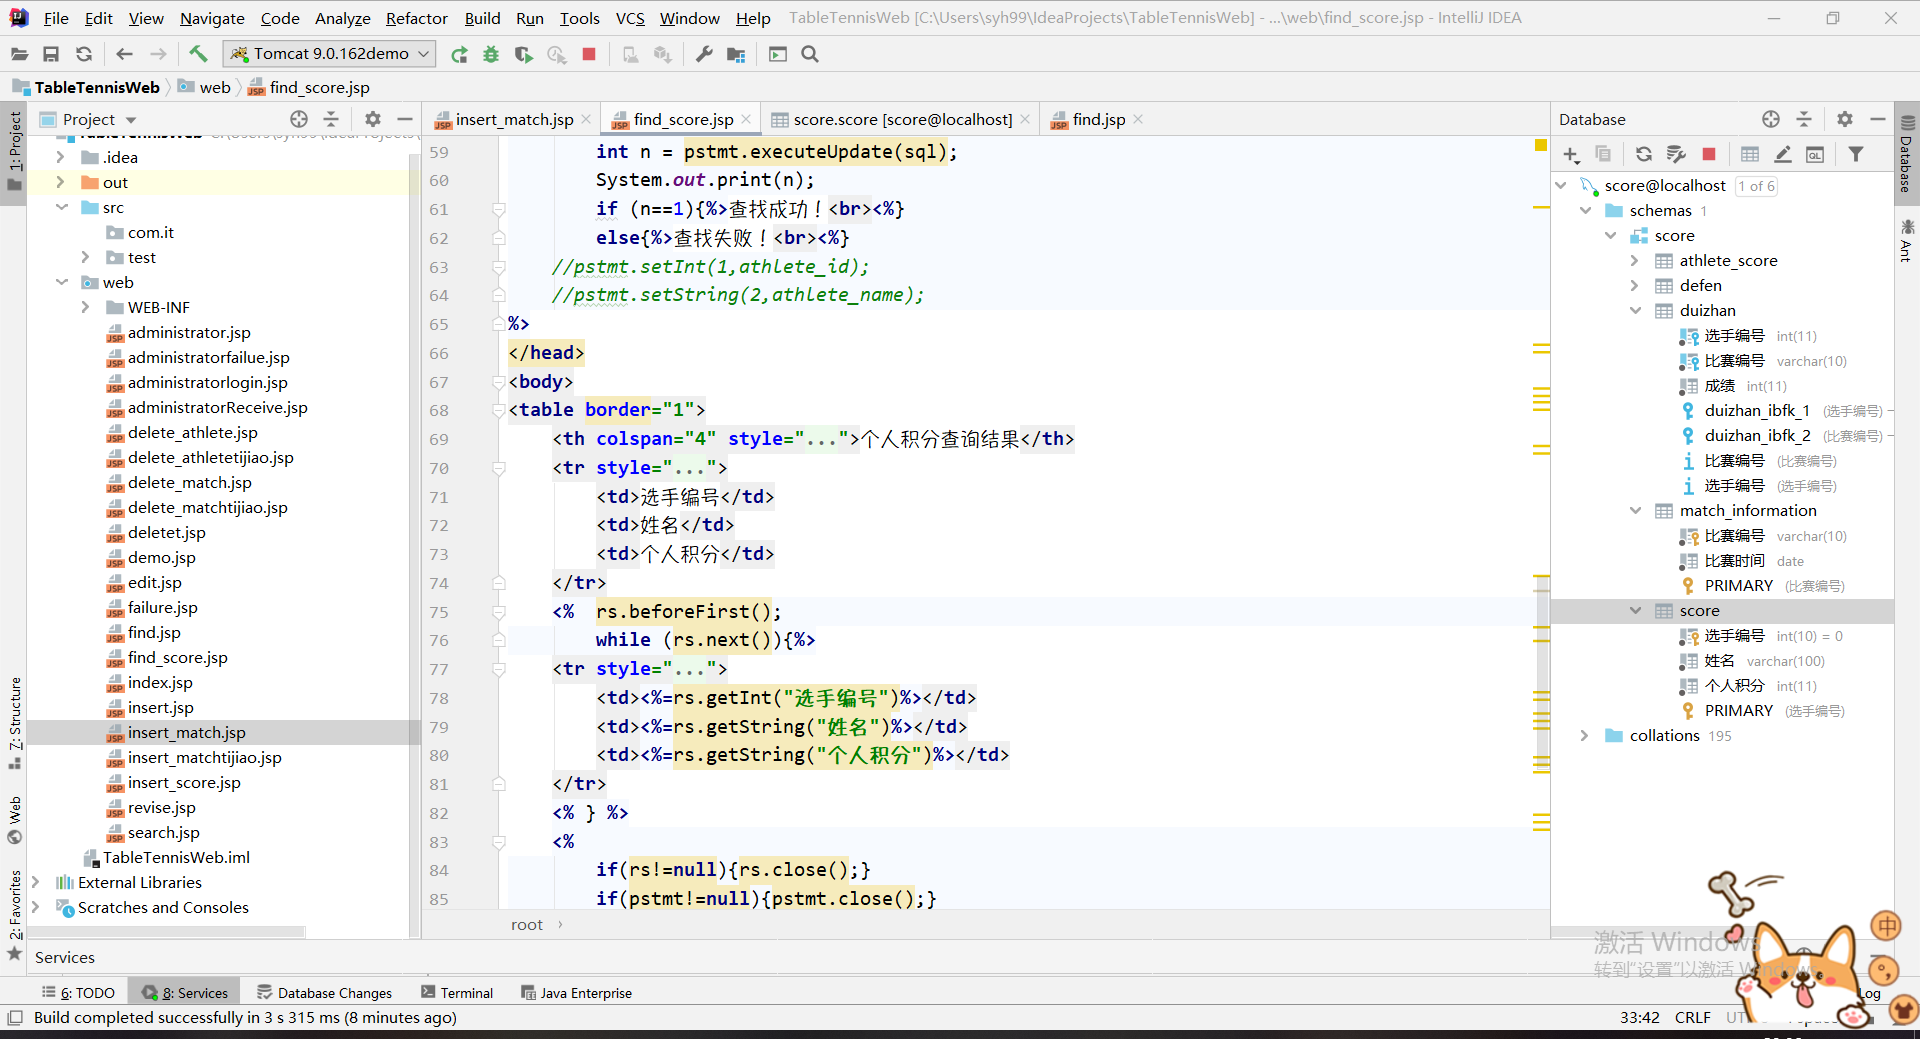1920x1039 pixels.
Task: Switch to find.jsp editor tab
Action: click(x=1098, y=119)
